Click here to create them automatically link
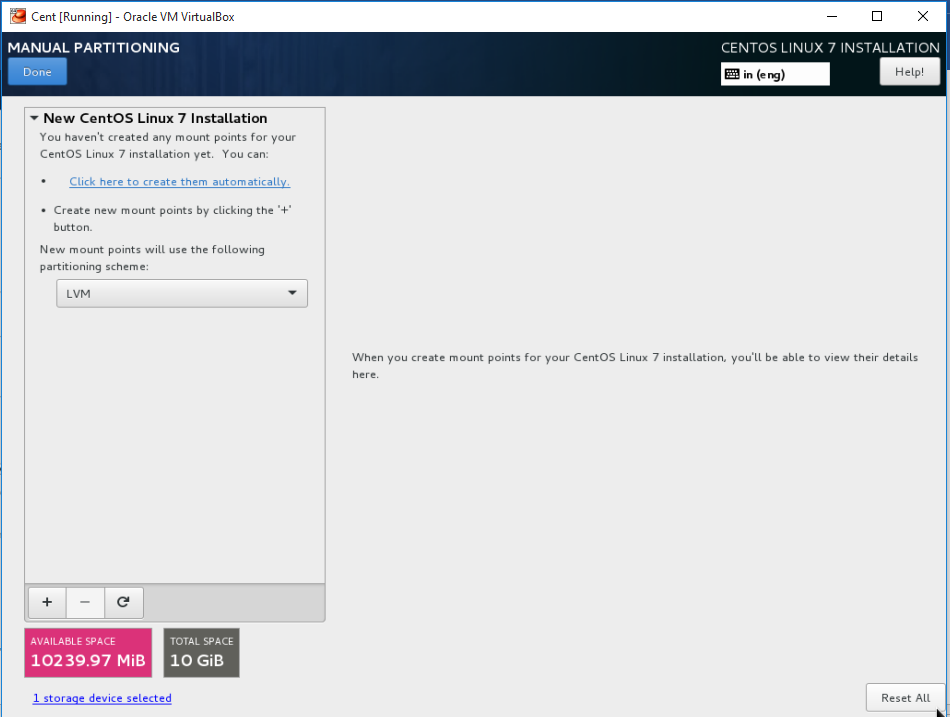 179,182
